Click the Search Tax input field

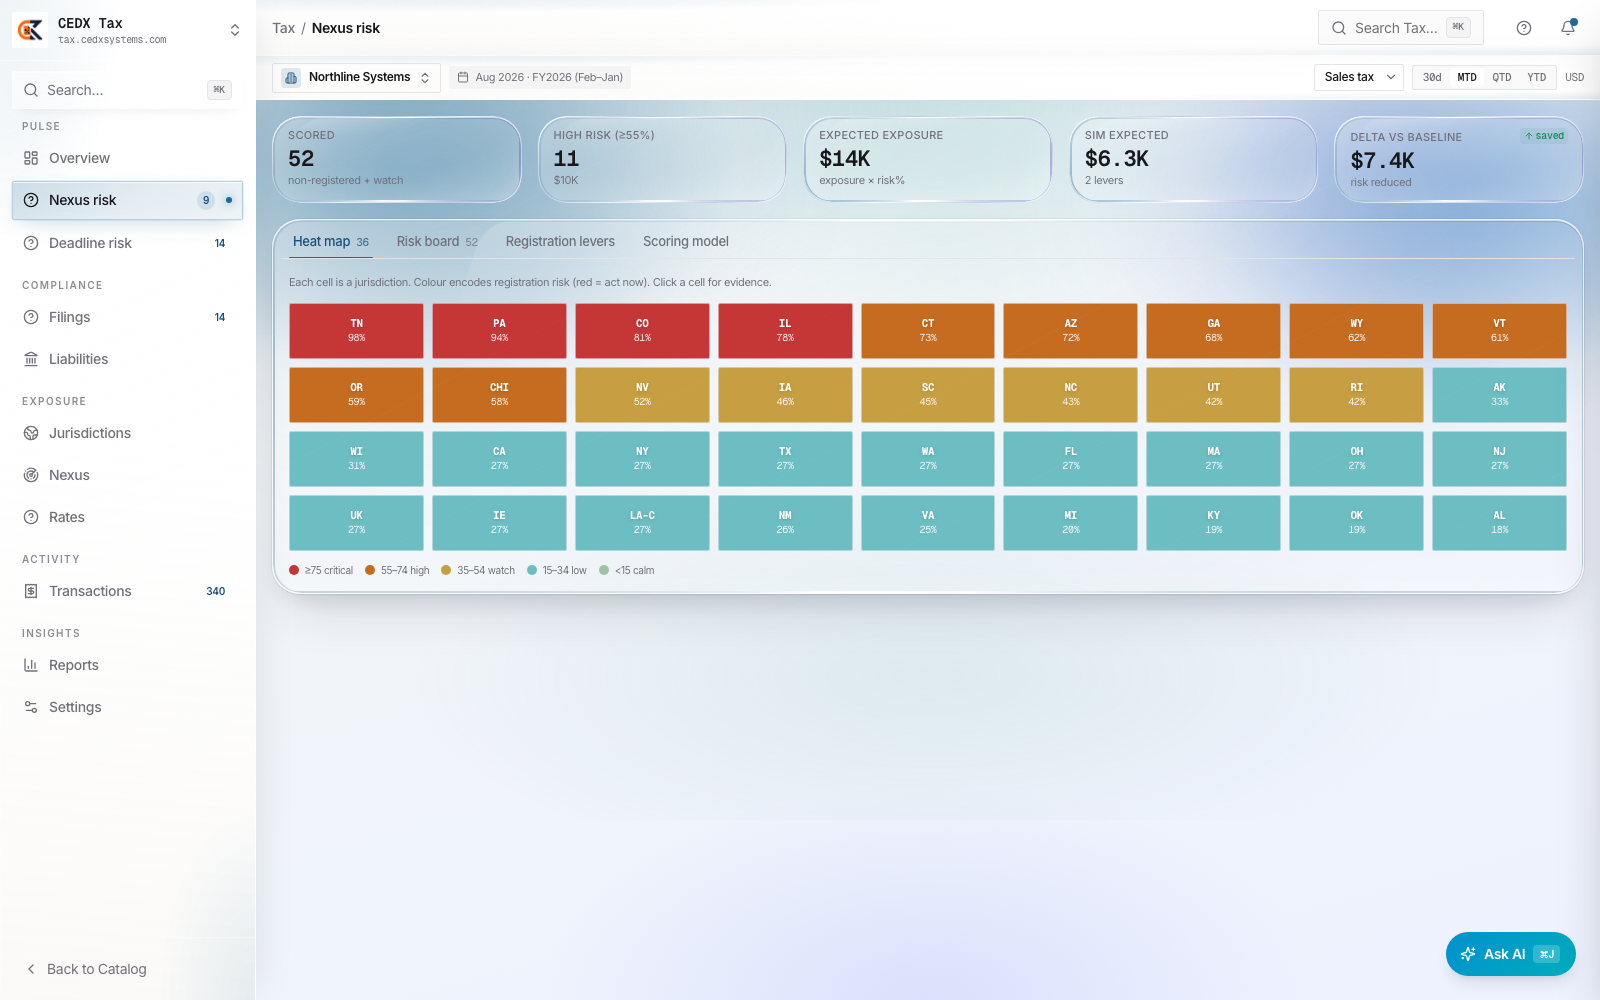click(x=1401, y=28)
